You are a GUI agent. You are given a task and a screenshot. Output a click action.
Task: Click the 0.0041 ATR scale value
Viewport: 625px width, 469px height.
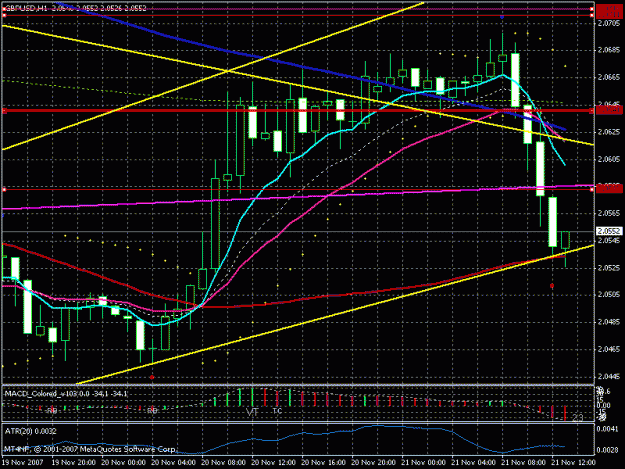pyautogui.click(x=607, y=429)
